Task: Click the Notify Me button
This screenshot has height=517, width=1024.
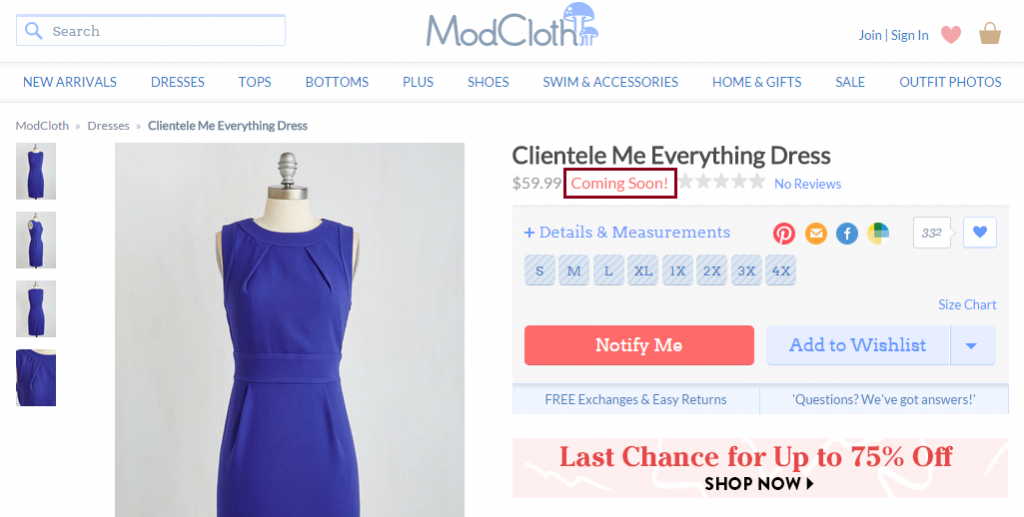Action: pyautogui.click(x=639, y=345)
